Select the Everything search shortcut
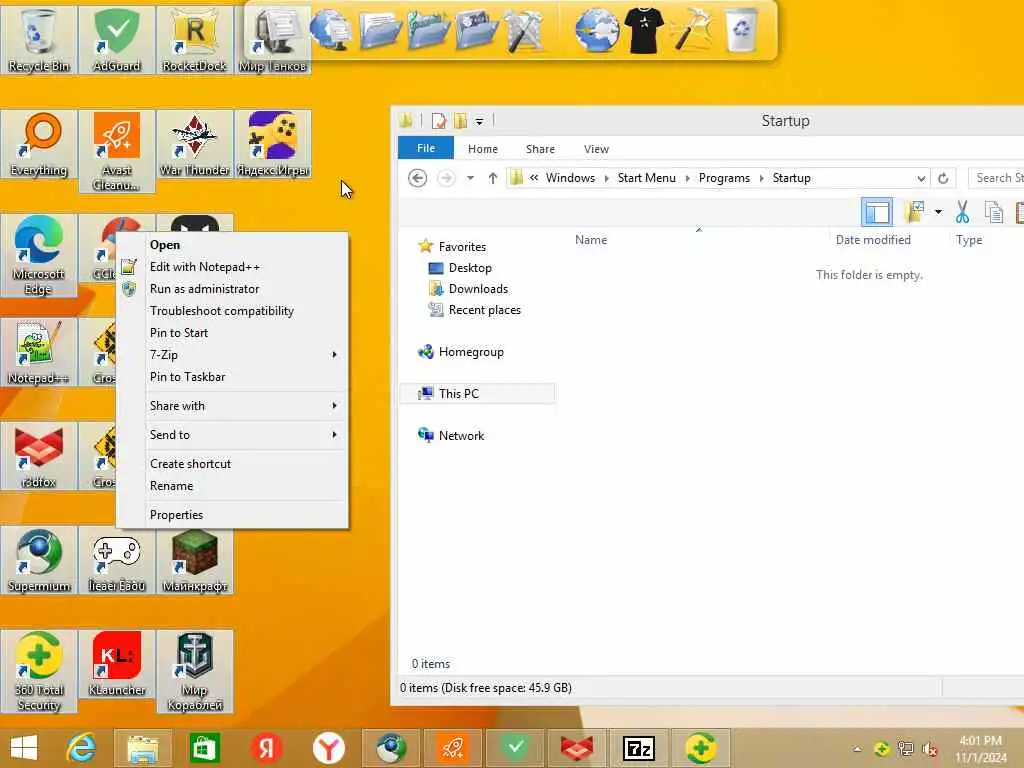 click(39, 144)
